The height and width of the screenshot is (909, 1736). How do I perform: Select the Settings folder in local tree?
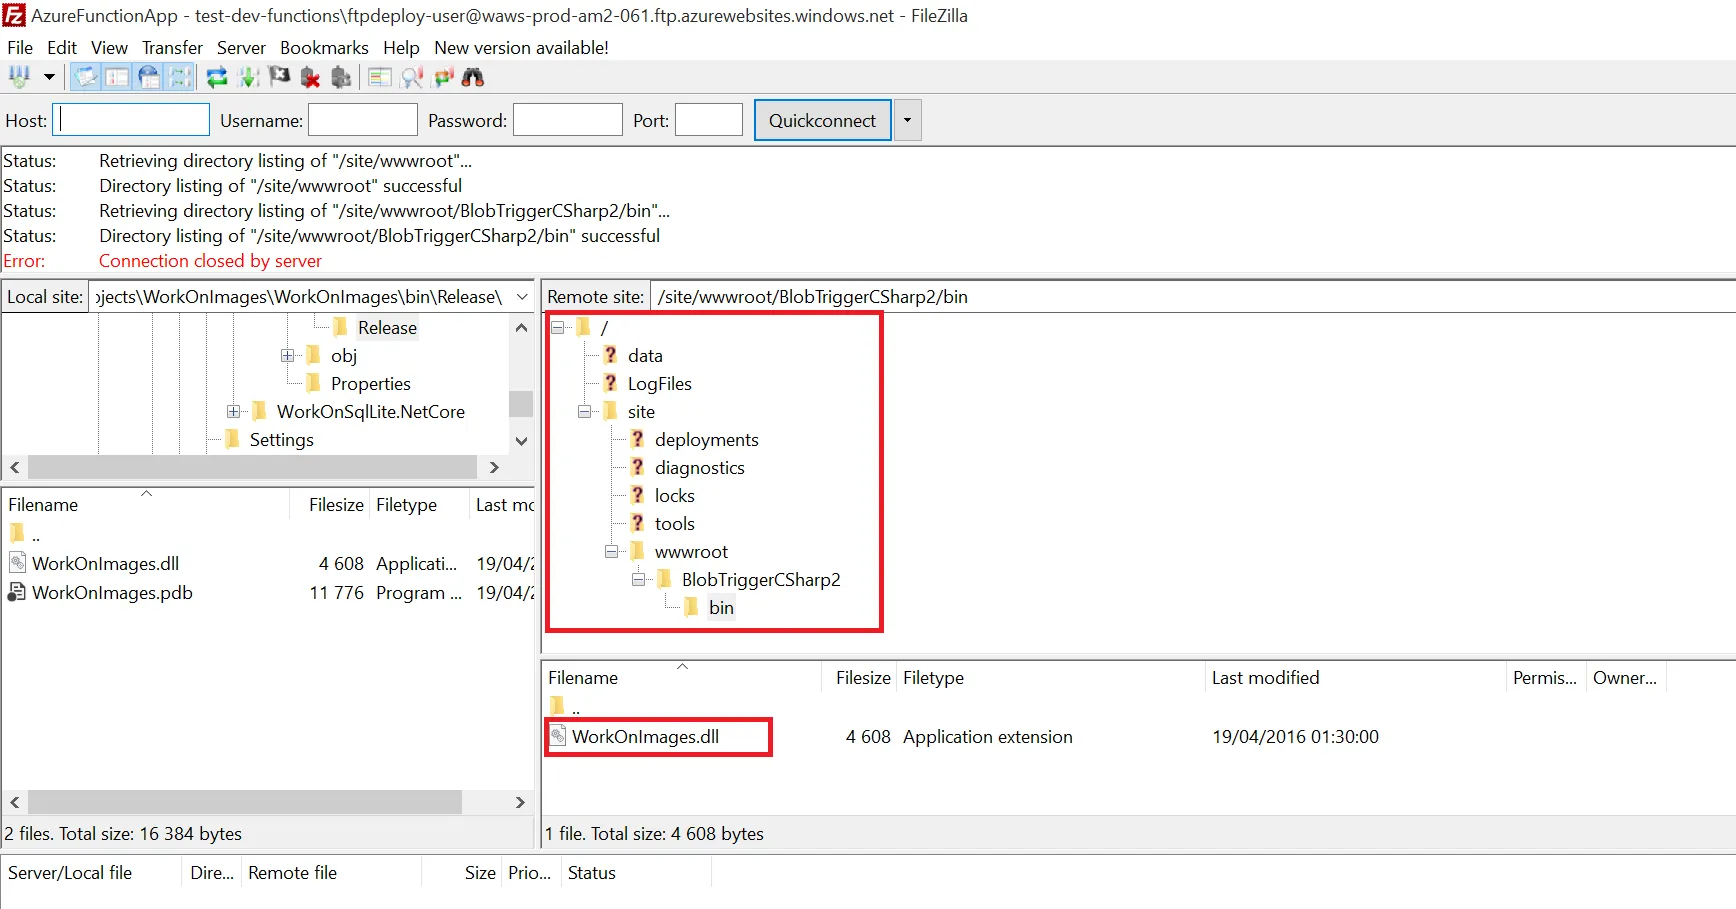point(282,440)
